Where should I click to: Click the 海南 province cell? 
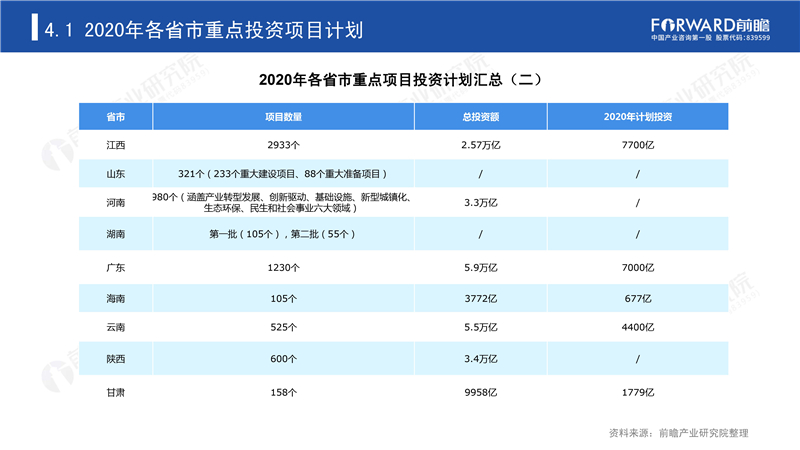pos(115,298)
